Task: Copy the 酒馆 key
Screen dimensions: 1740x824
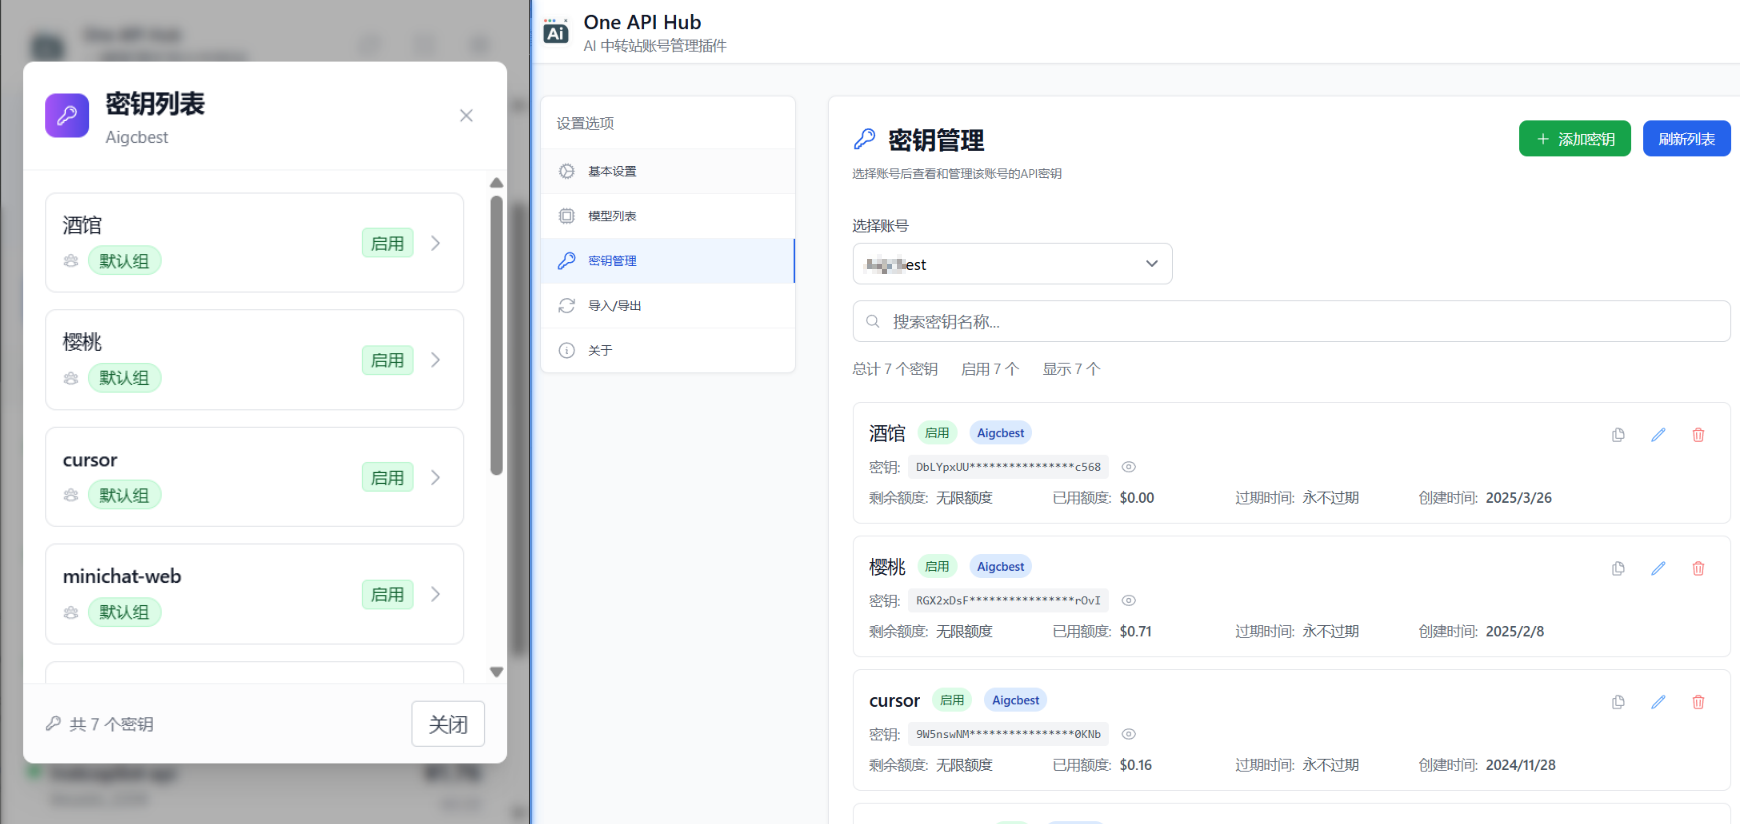Action: point(1618,435)
